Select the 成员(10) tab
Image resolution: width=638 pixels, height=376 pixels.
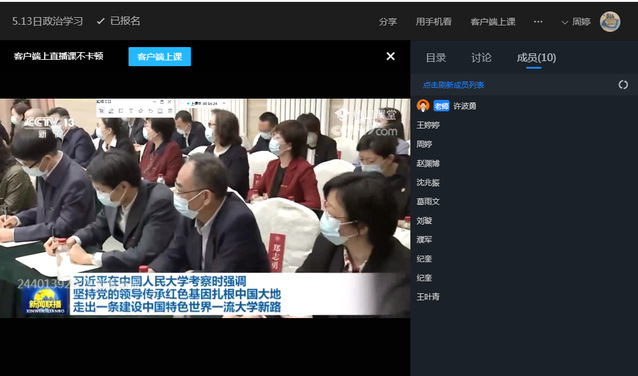coord(536,58)
